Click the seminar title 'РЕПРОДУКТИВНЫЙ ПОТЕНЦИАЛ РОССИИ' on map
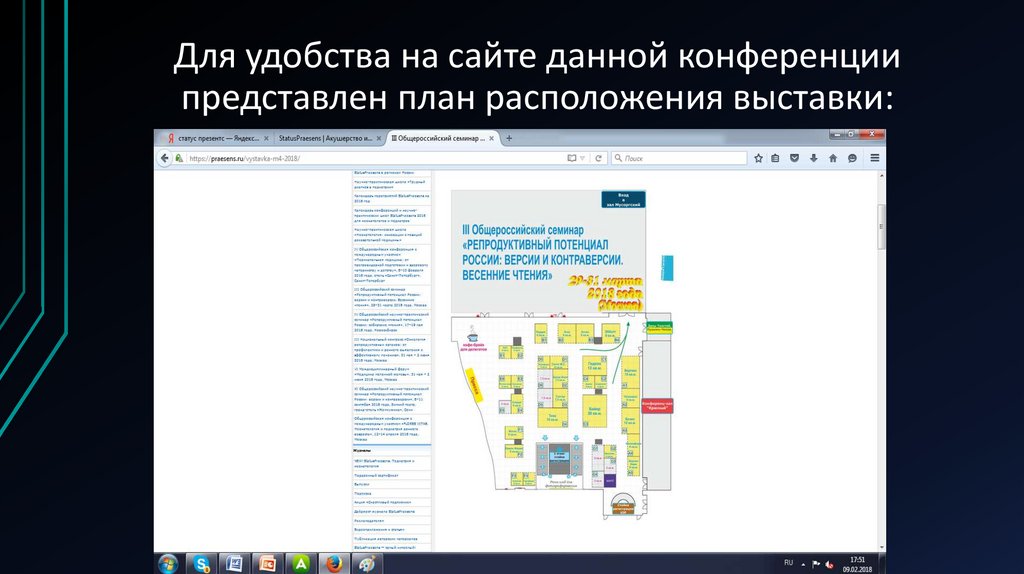The width and height of the screenshot is (1024, 574). (542, 252)
